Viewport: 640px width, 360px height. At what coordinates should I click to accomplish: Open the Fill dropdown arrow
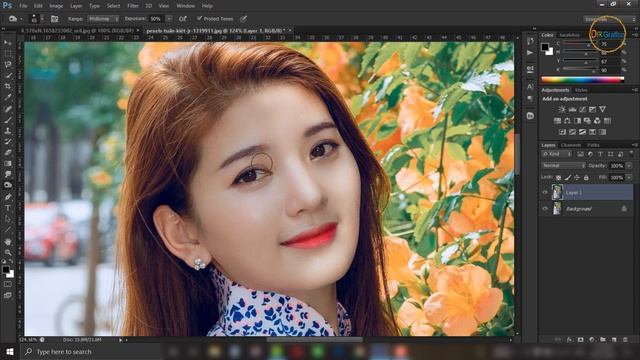click(629, 178)
